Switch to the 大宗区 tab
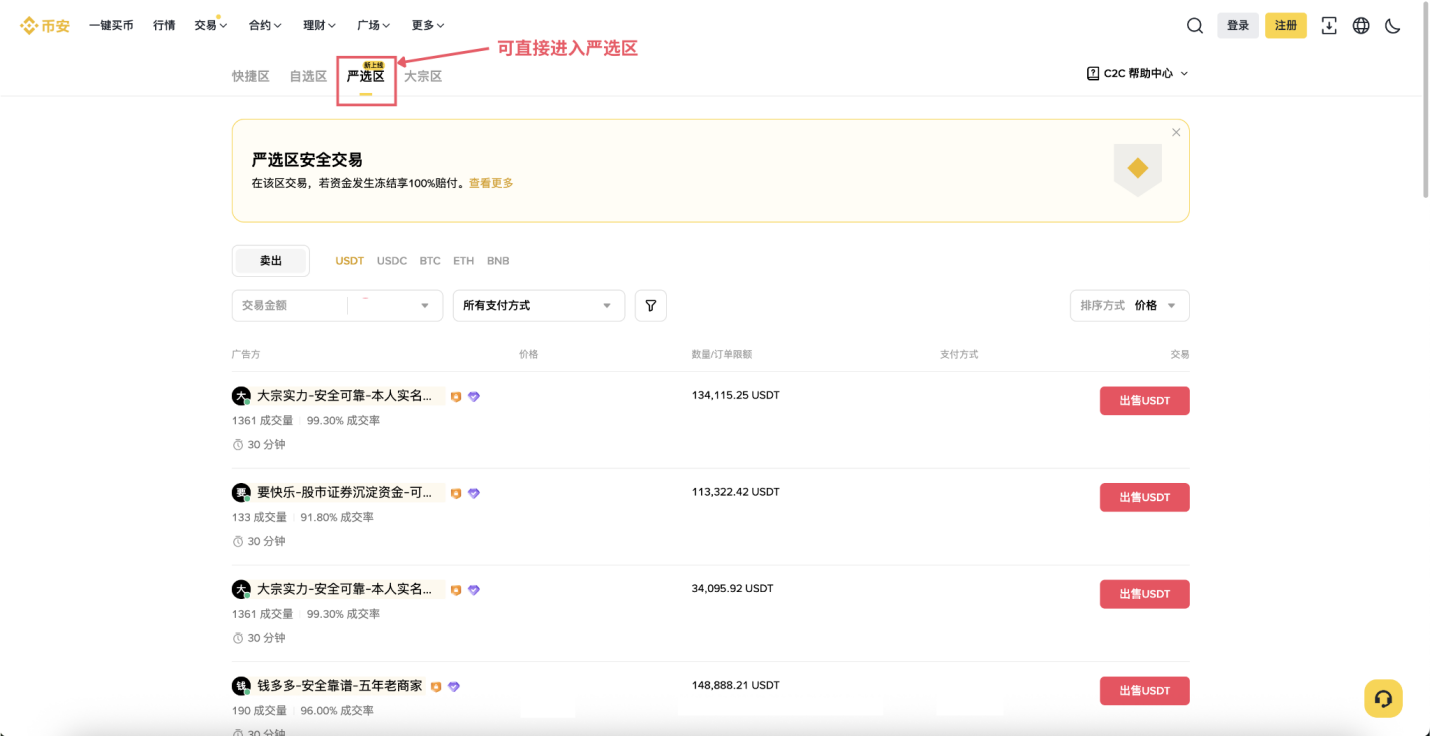Viewport: 1430px width, 736px height. [x=422, y=75]
